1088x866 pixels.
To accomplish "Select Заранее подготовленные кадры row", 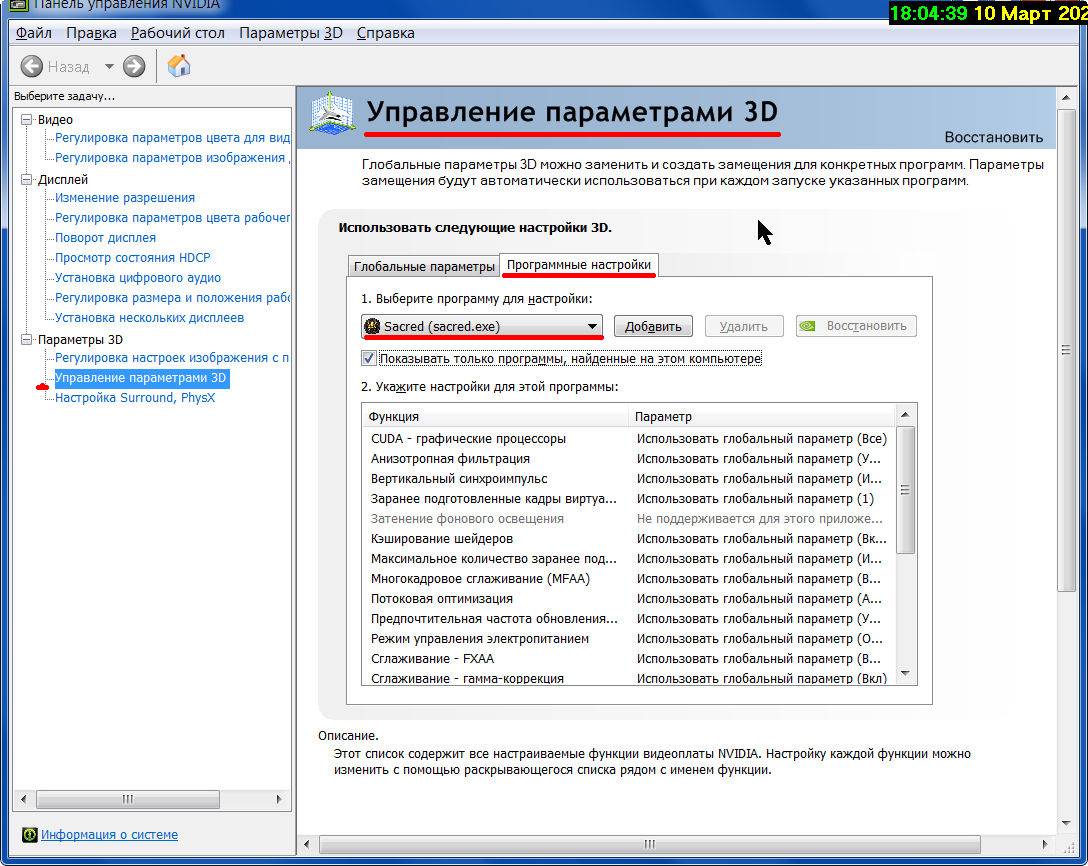I will coord(629,499).
